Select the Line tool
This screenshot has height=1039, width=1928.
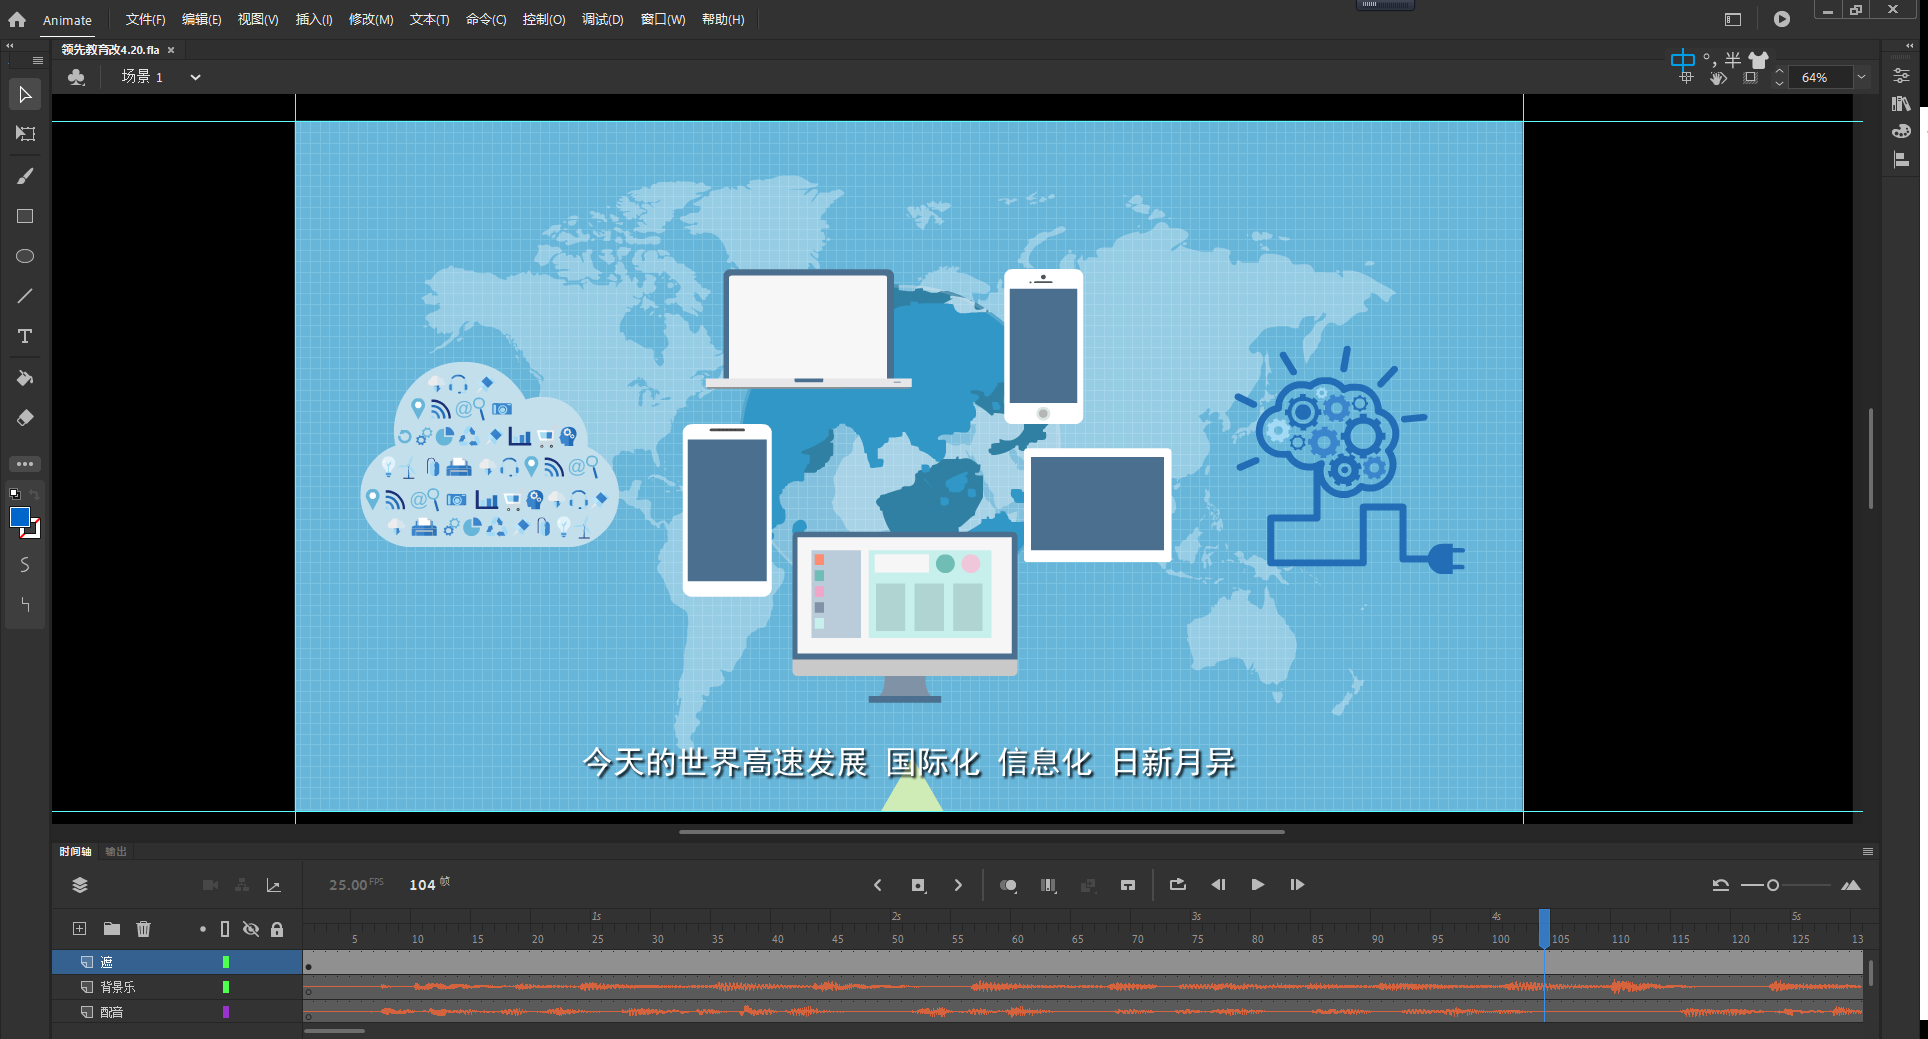point(25,296)
